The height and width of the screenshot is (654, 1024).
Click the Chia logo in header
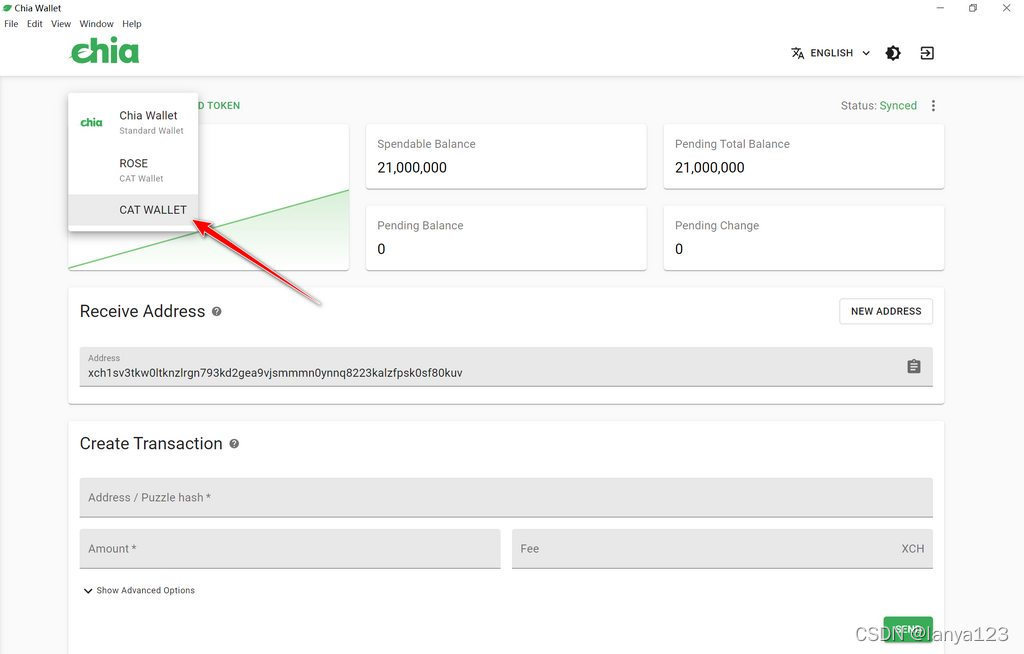click(105, 51)
